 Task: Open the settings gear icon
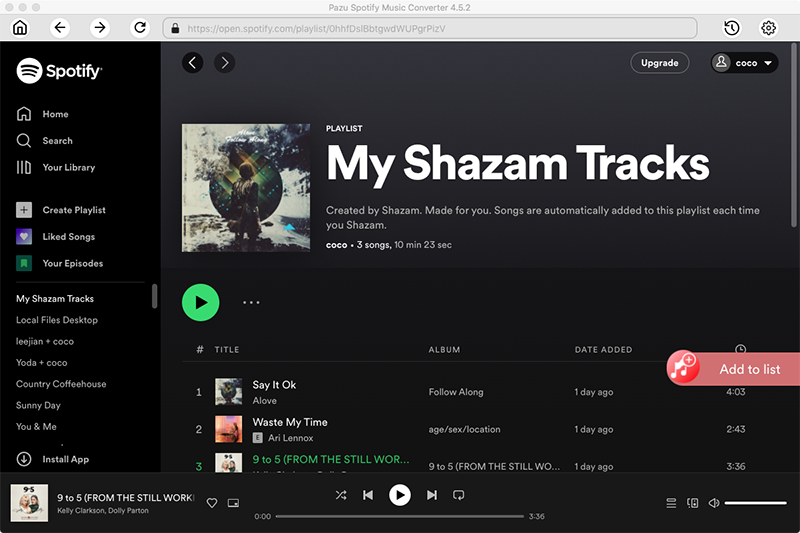pyautogui.click(x=769, y=28)
